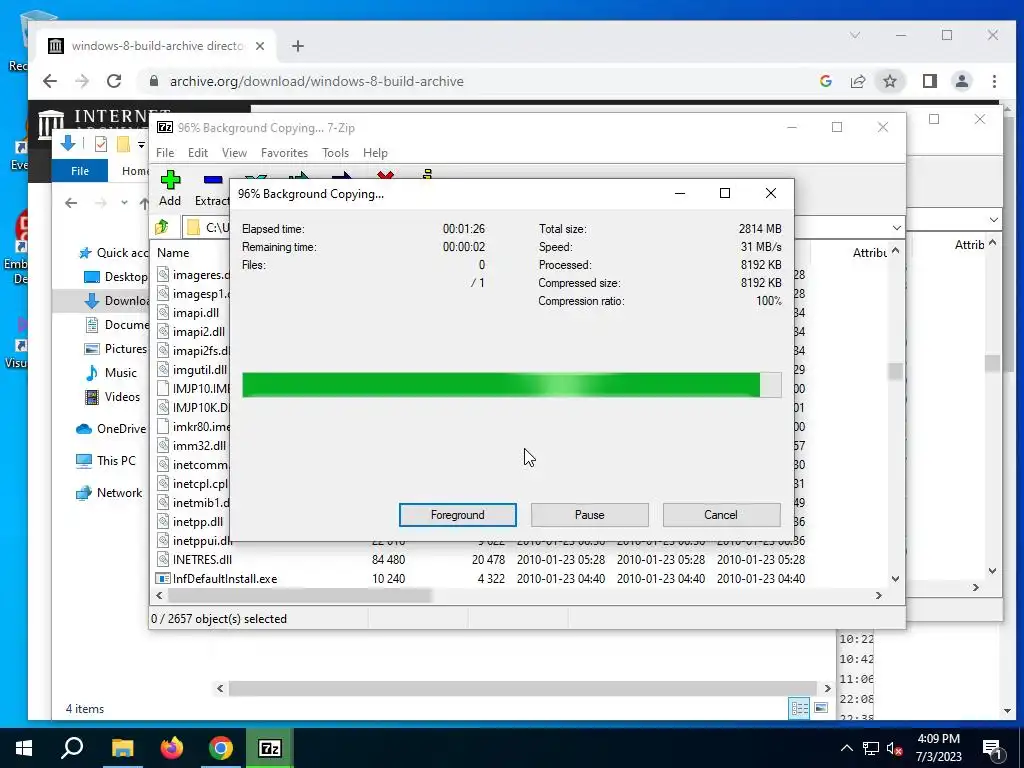Image resolution: width=1024 pixels, height=768 pixels.
Task: Click the Name column header in 7-Zip
Action: tap(173, 253)
